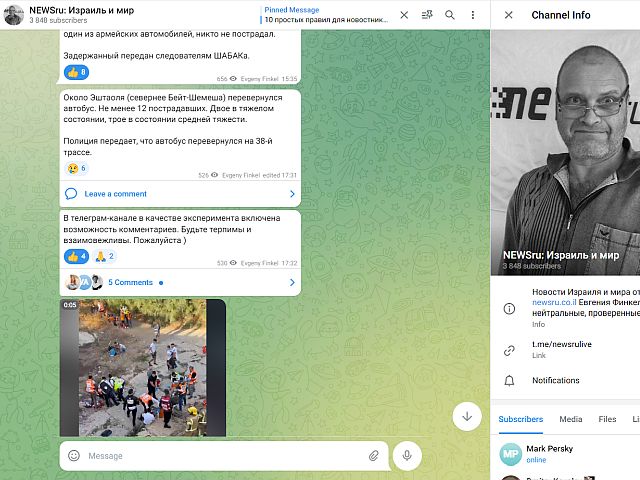Click crying face reaction with 6
Image resolution: width=640 pixels, height=480 pixels.
tap(76, 168)
